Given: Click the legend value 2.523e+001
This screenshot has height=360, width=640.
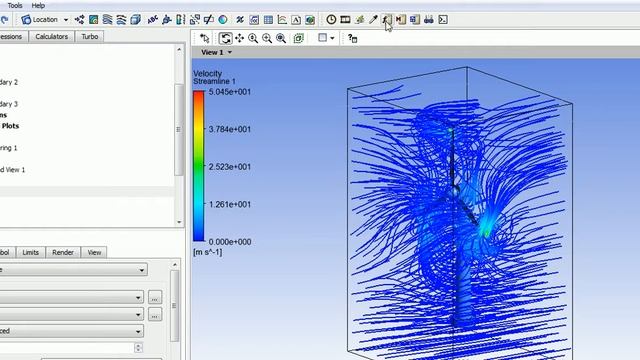Looking at the screenshot, I should point(230,167).
